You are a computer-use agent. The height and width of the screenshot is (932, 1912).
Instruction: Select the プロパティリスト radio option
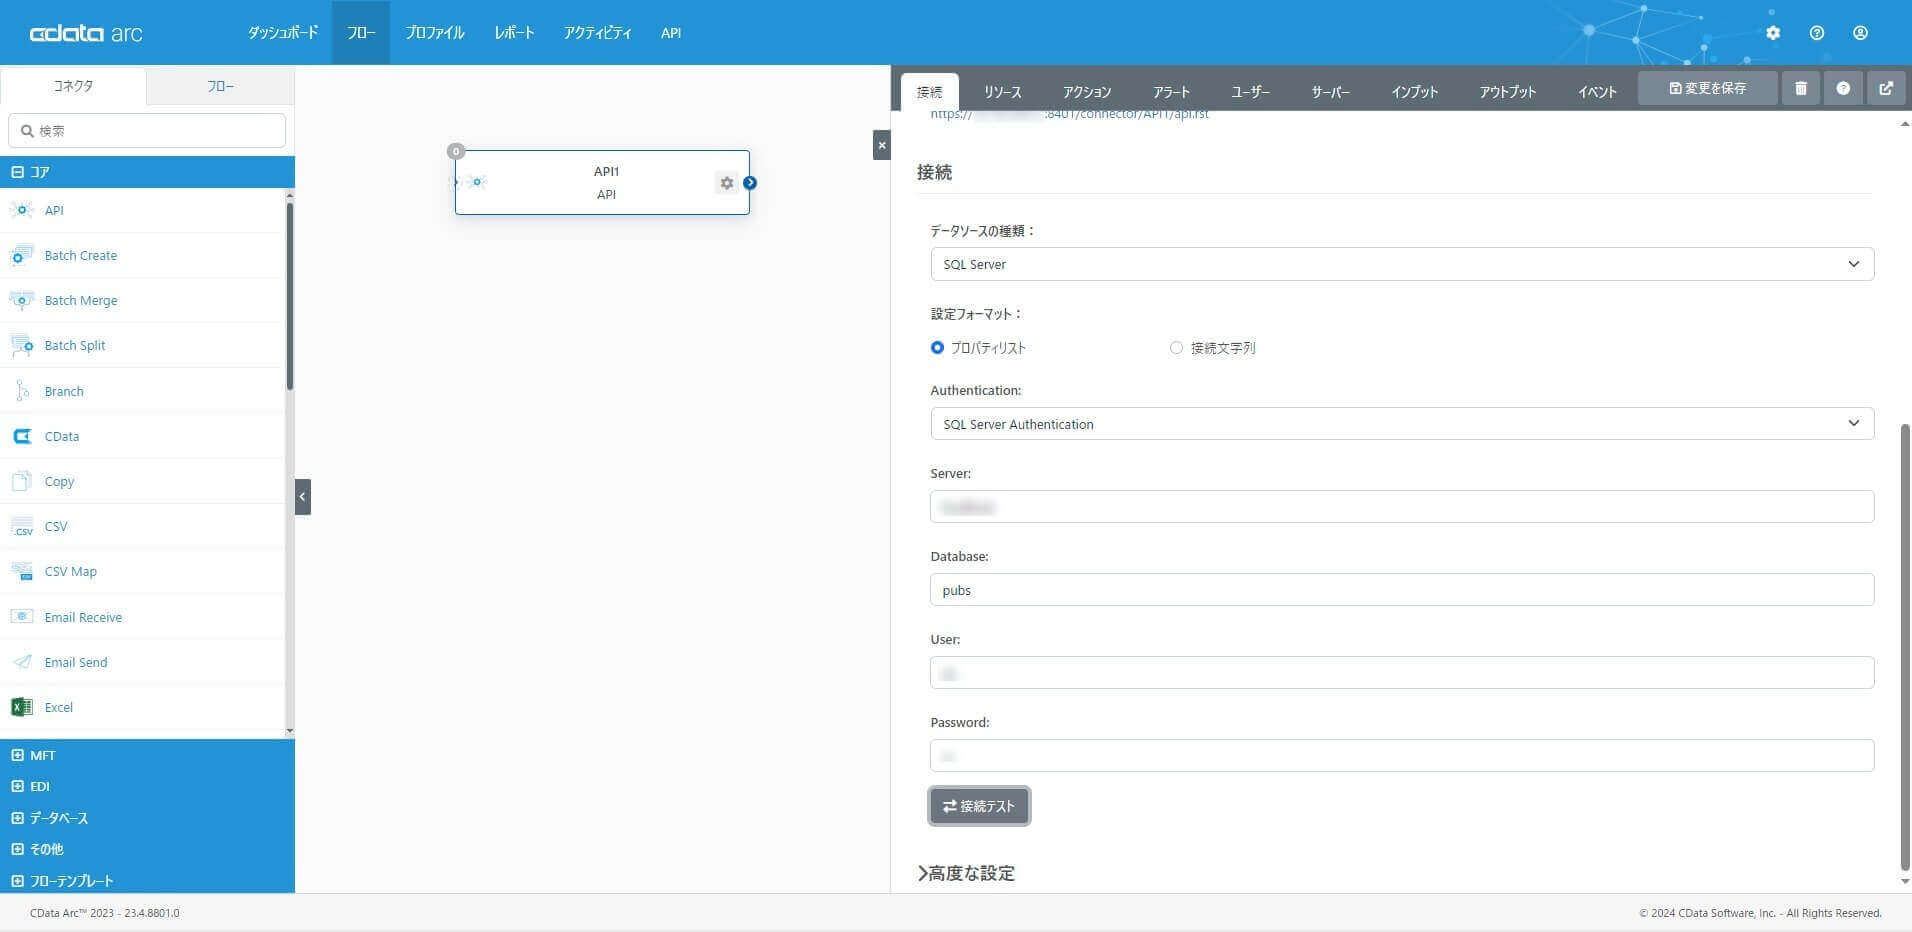click(x=937, y=348)
